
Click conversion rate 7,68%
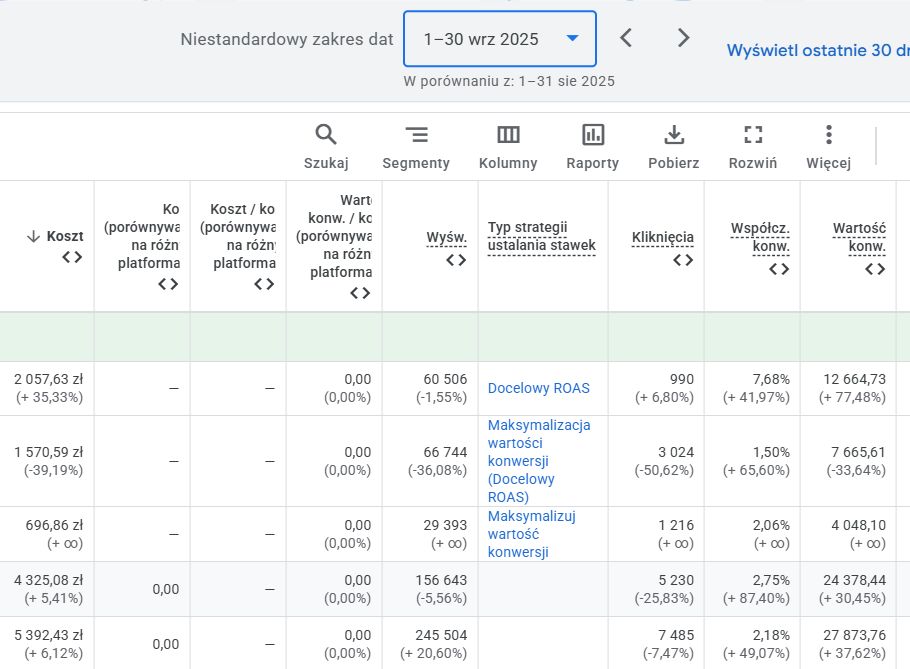pos(771,379)
